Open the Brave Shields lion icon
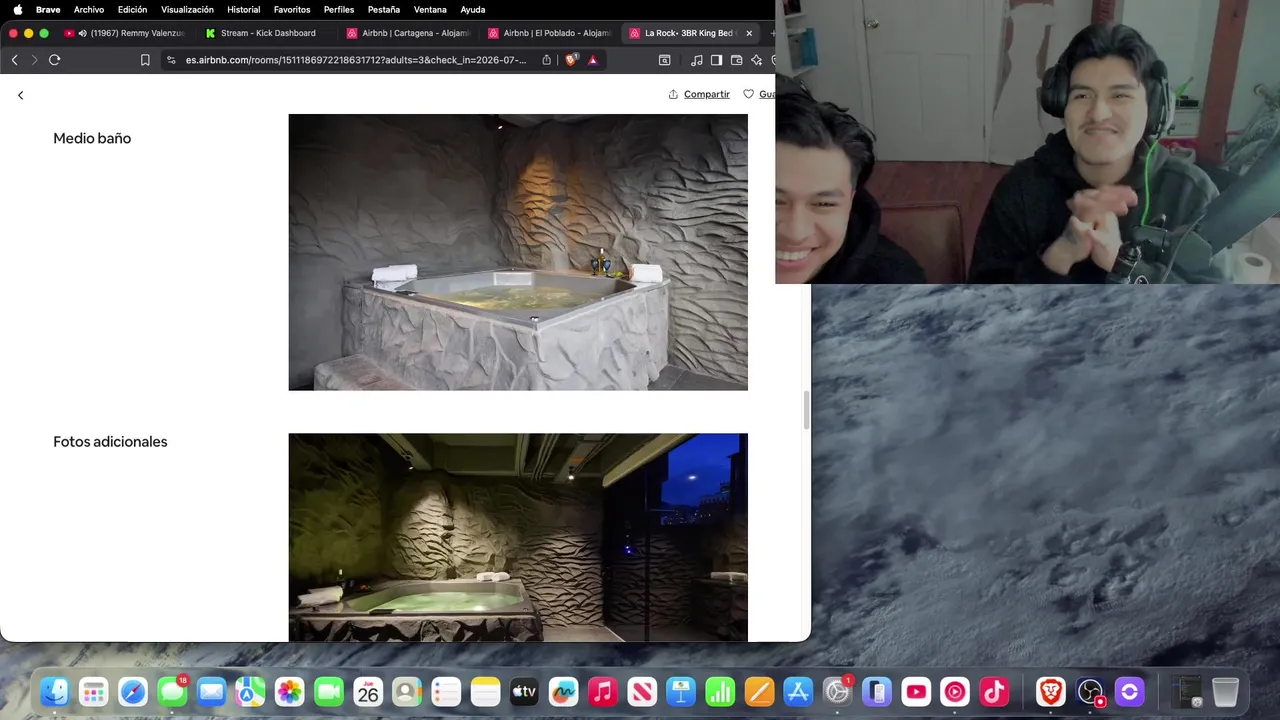 (x=571, y=60)
